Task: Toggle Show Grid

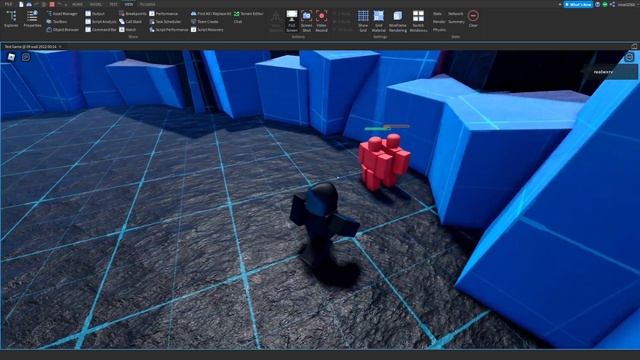Action: point(363,21)
